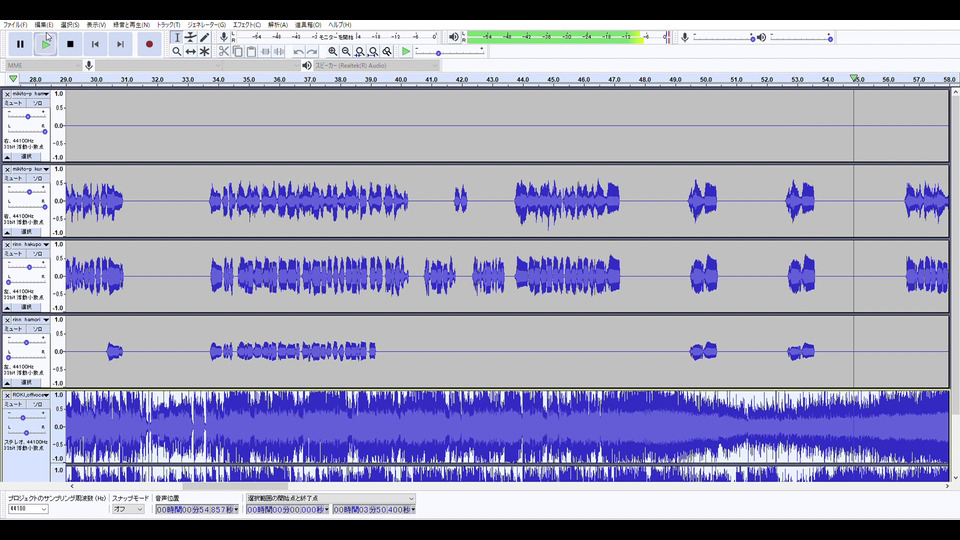960x540 pixels.
Task: Open the project sample rate 44100 dropdown
Action: [x=28, y=509]
